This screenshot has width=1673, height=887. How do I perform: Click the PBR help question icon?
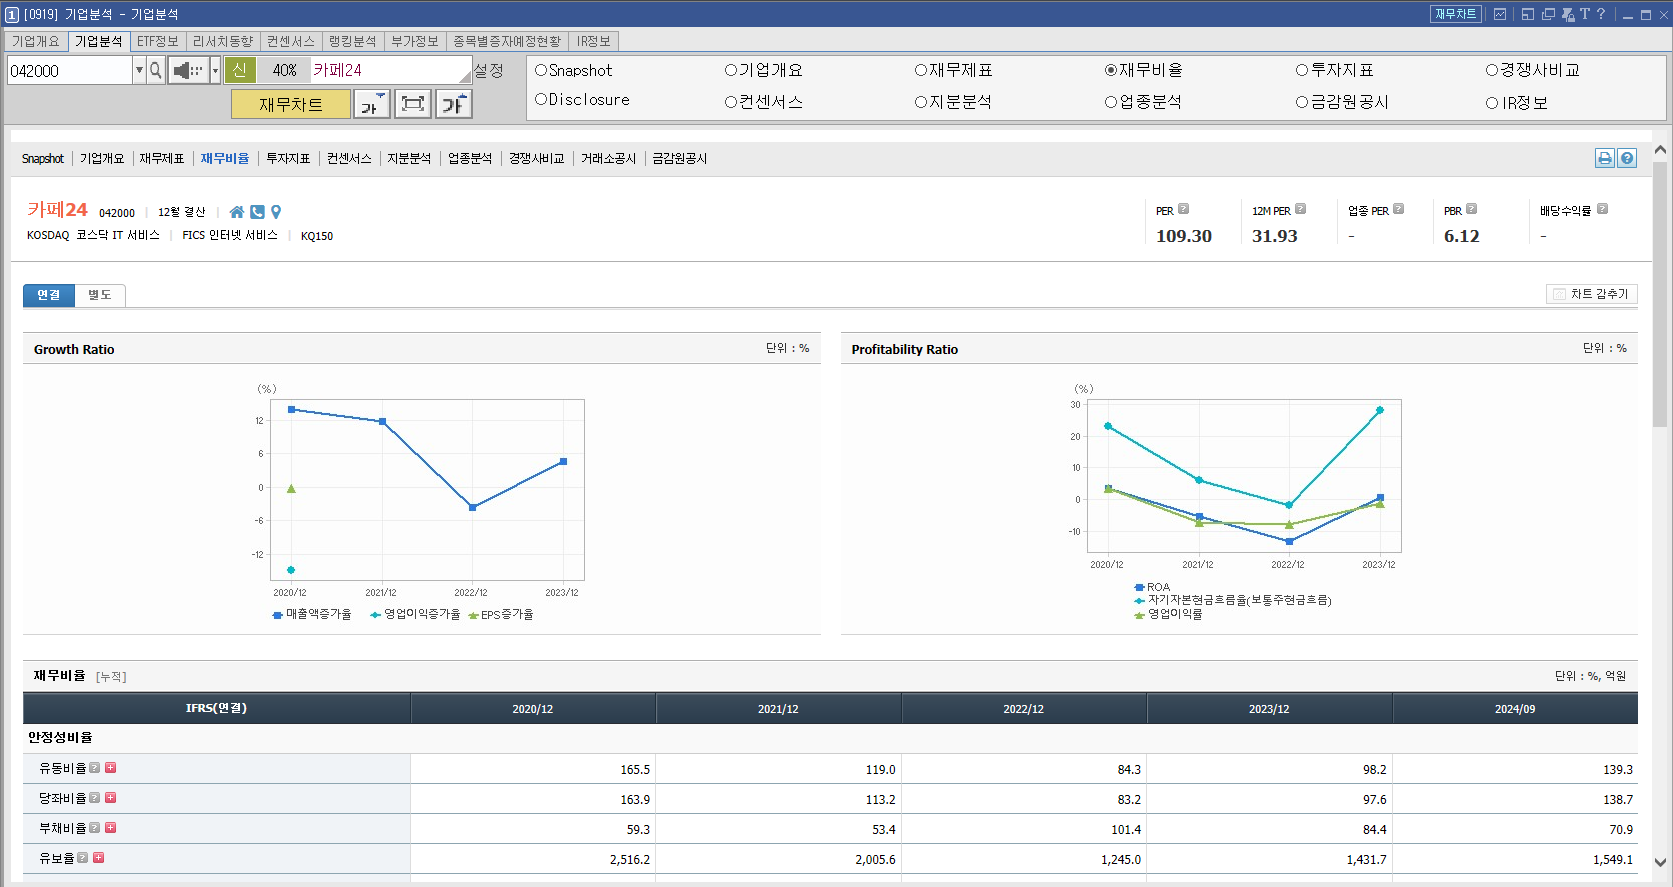click(1471, 209)
